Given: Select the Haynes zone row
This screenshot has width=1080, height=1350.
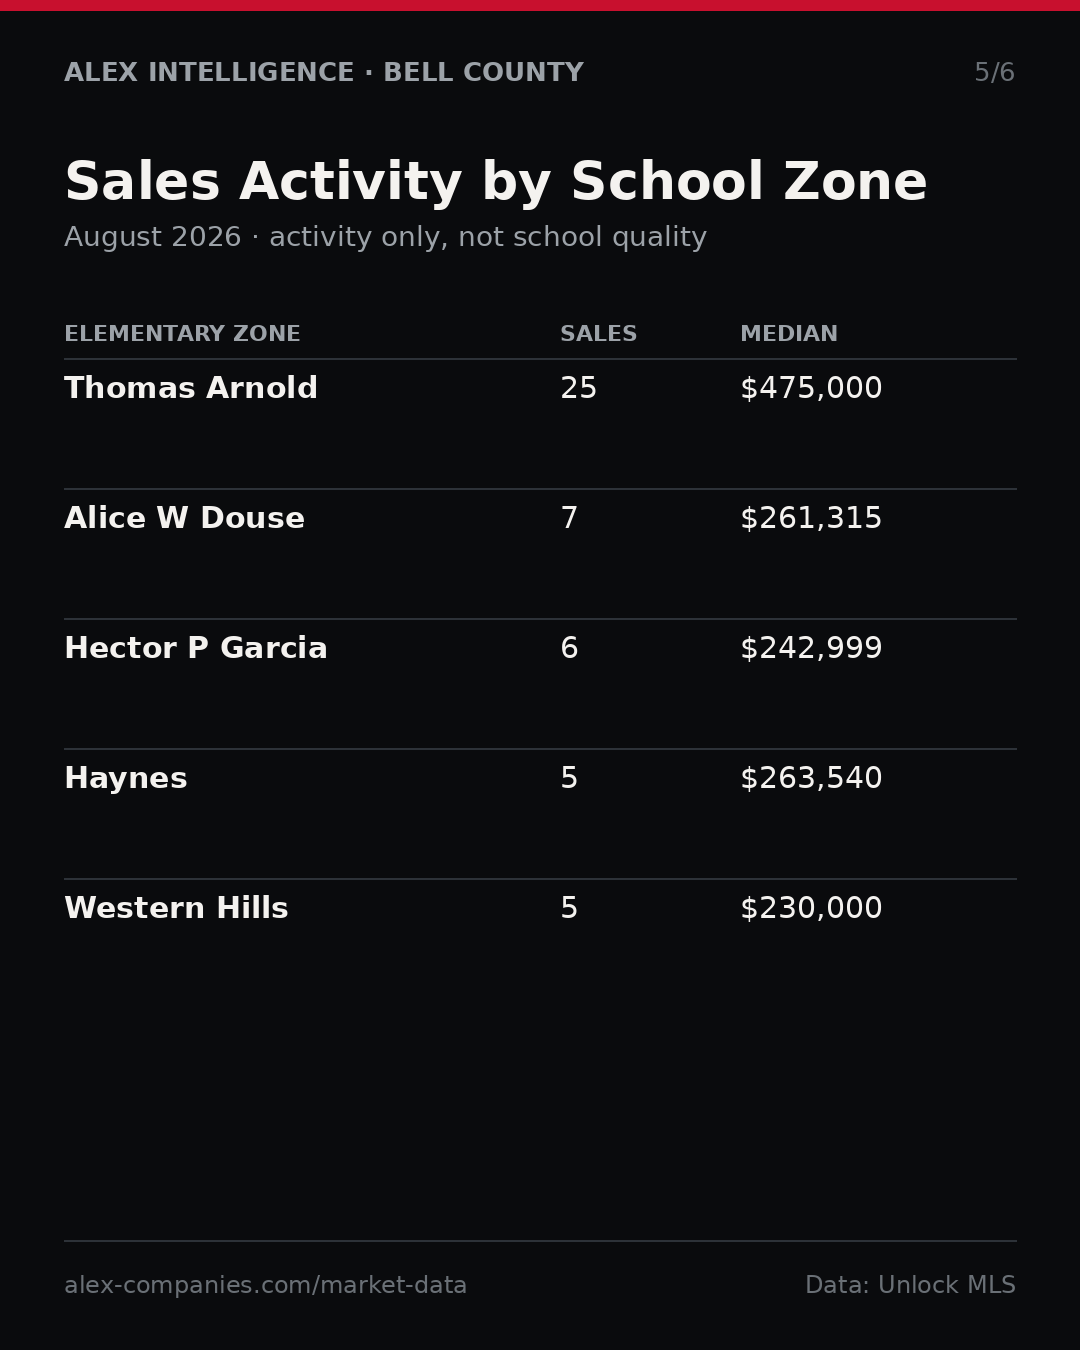Looking at the screenshot, I should [540, 814].
